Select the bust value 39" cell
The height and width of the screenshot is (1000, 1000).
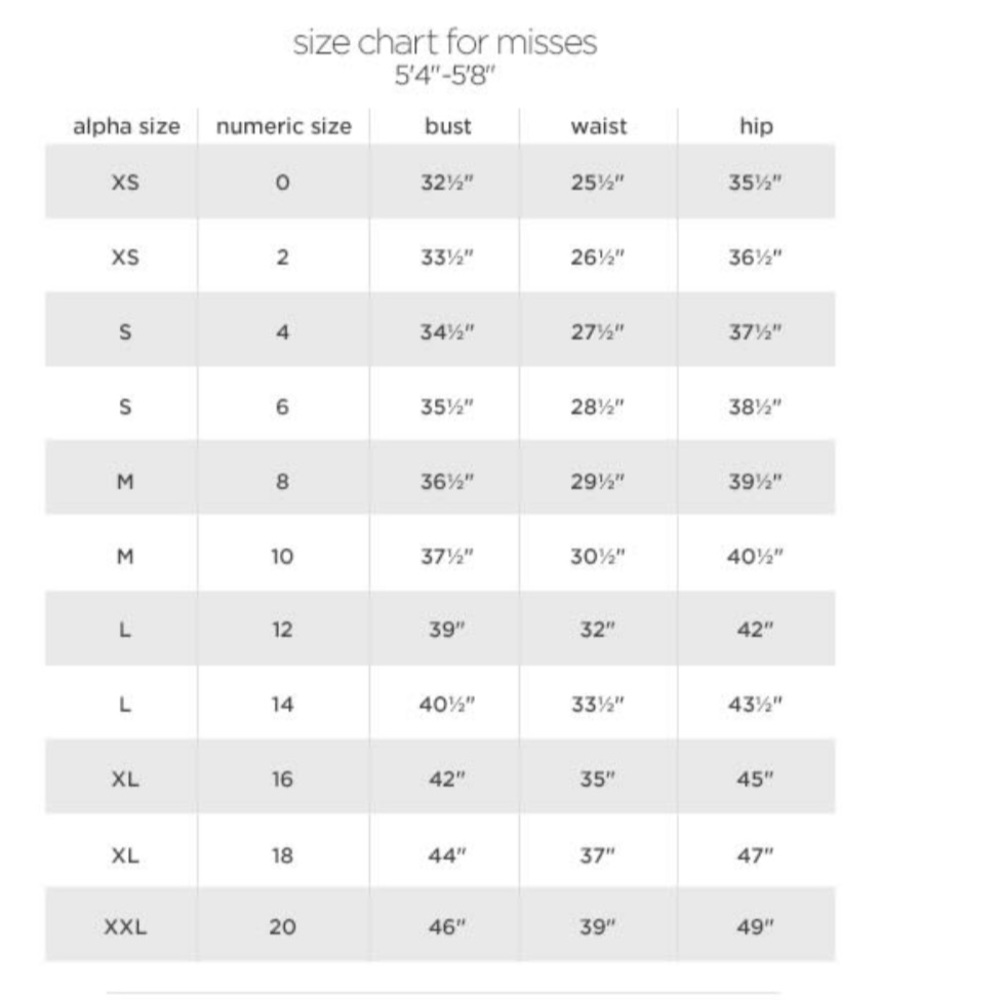coord(446,629)
